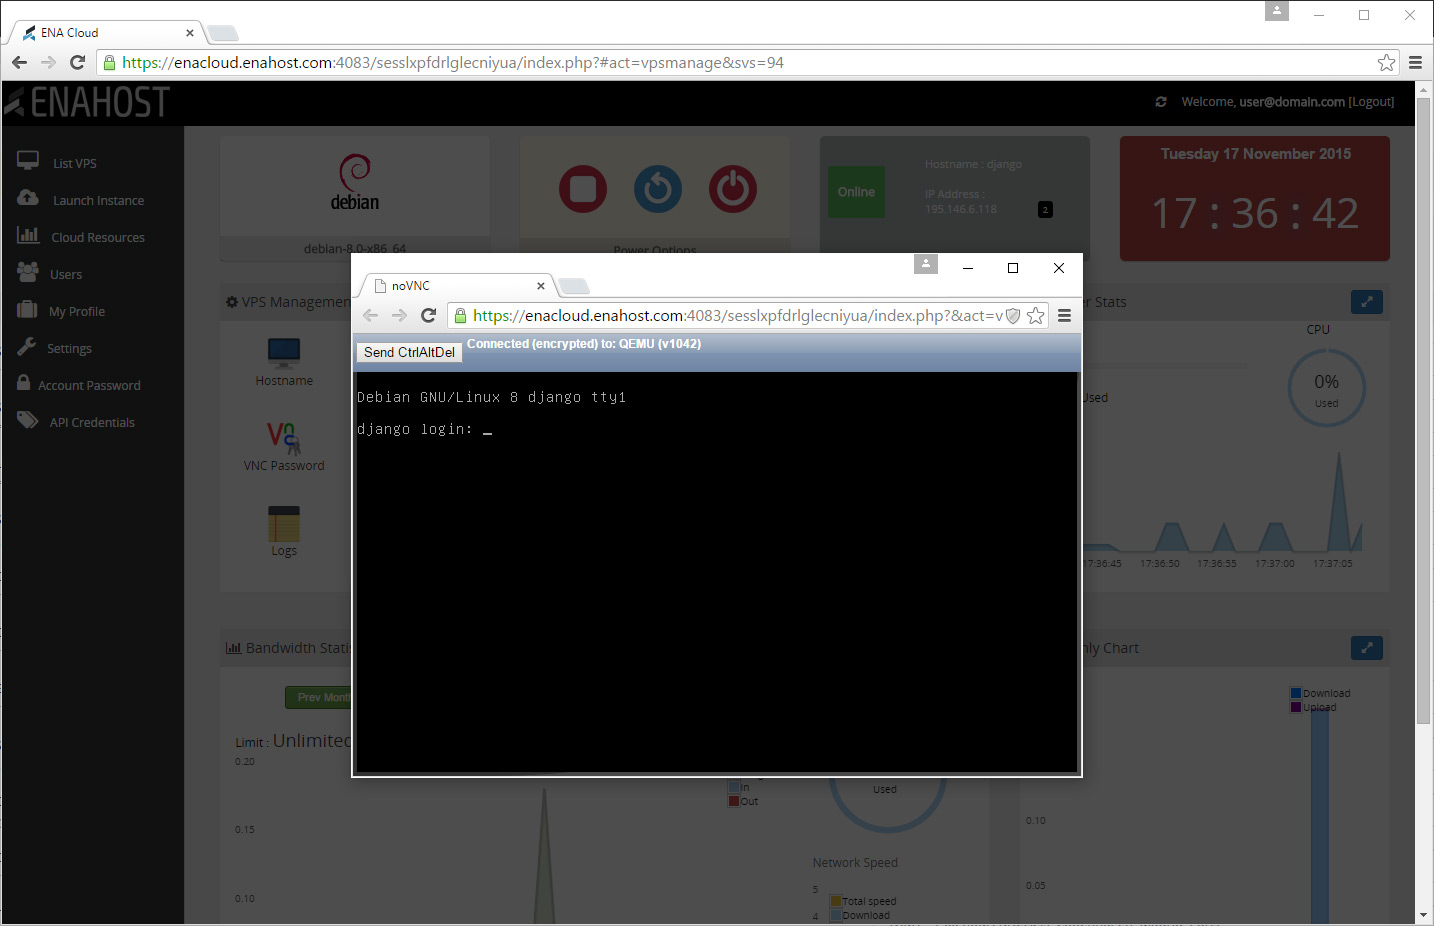Reload the ENA Cloud page

click(77, 62)
